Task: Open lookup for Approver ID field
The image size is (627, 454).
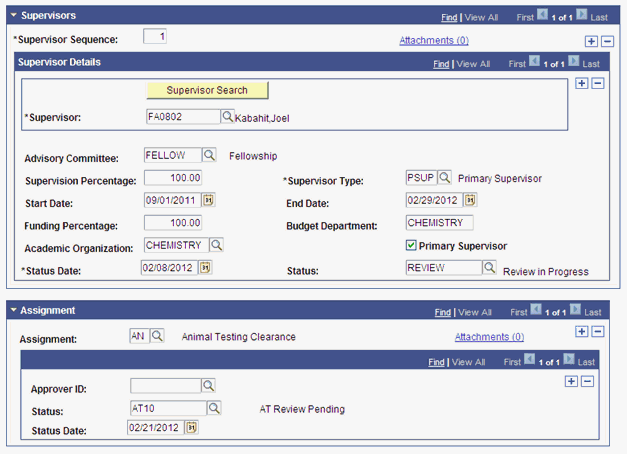Action: pyautogui.click(x=208, y=386)
